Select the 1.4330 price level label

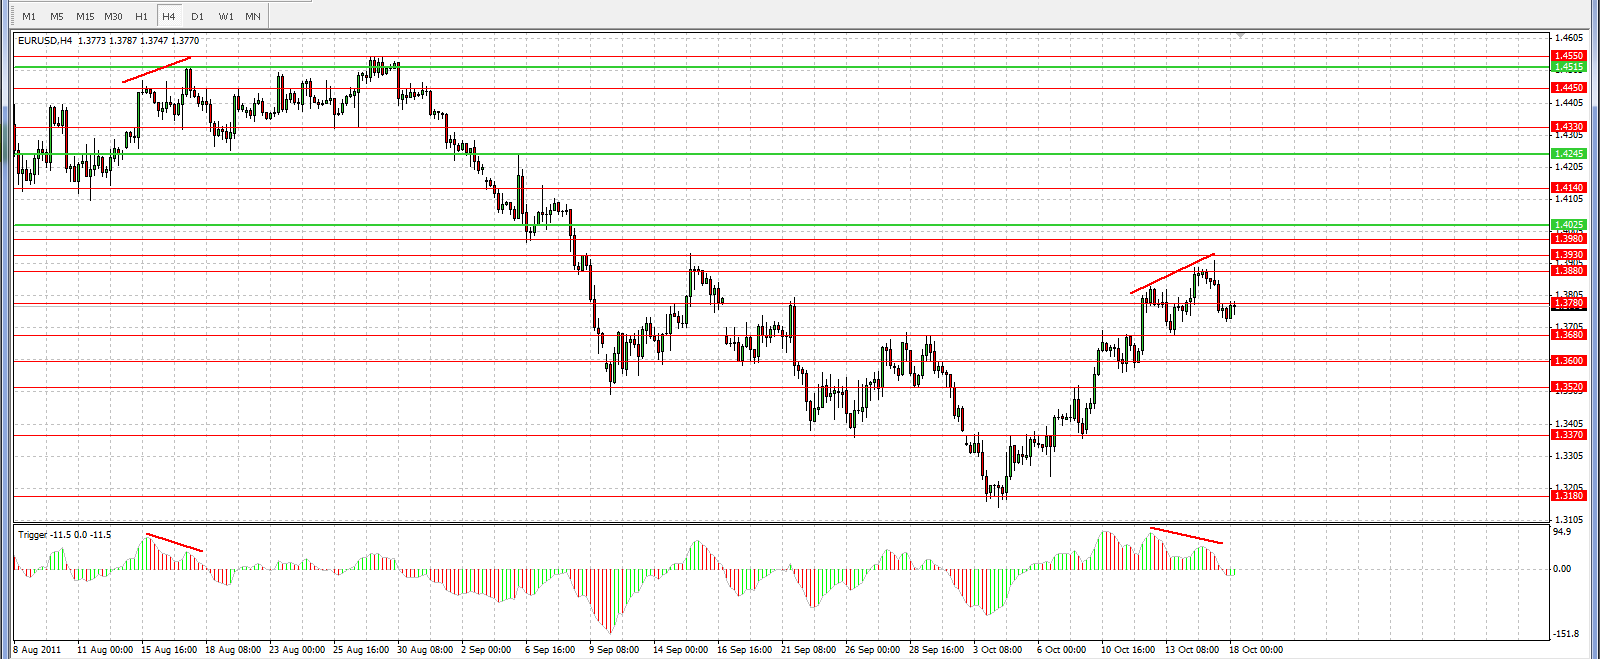point(1568,127)
